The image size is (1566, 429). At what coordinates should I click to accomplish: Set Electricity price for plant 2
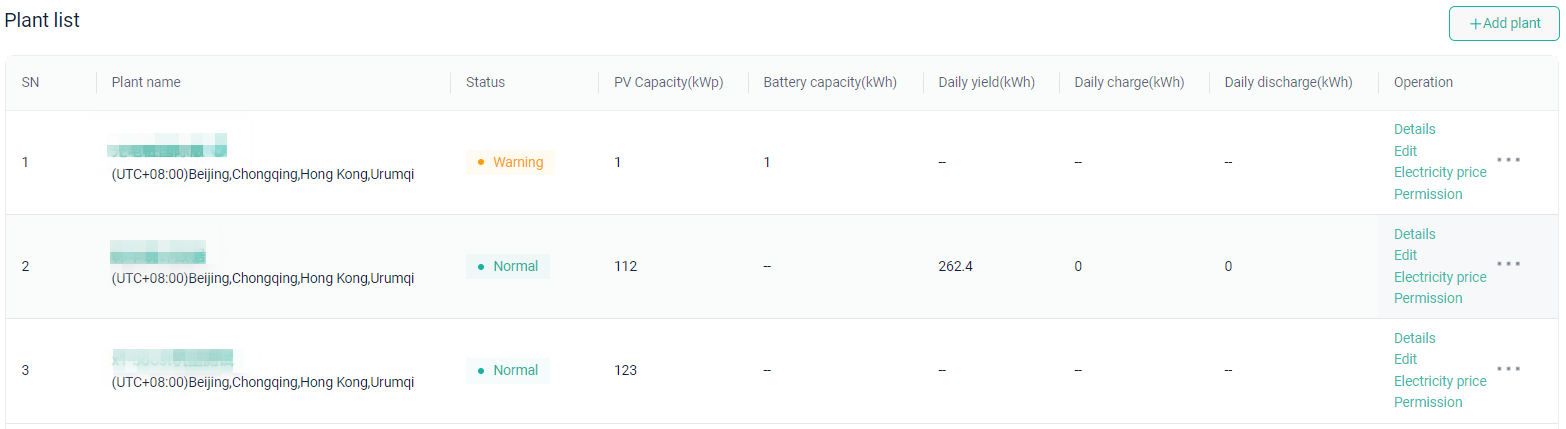click(1440, 277)
